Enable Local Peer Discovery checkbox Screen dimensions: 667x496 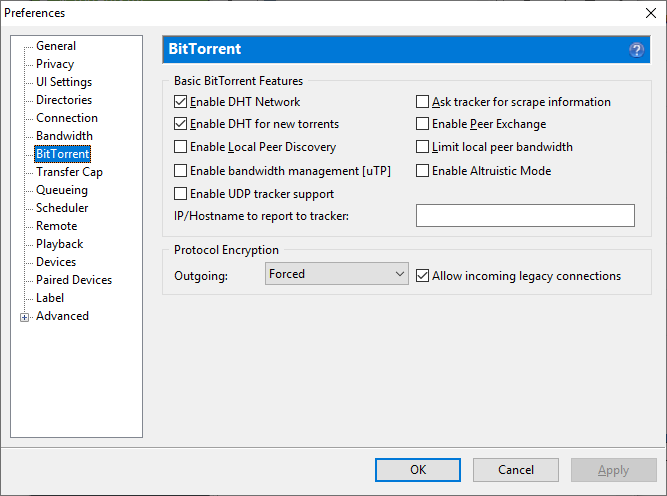[x=180, y=147]
